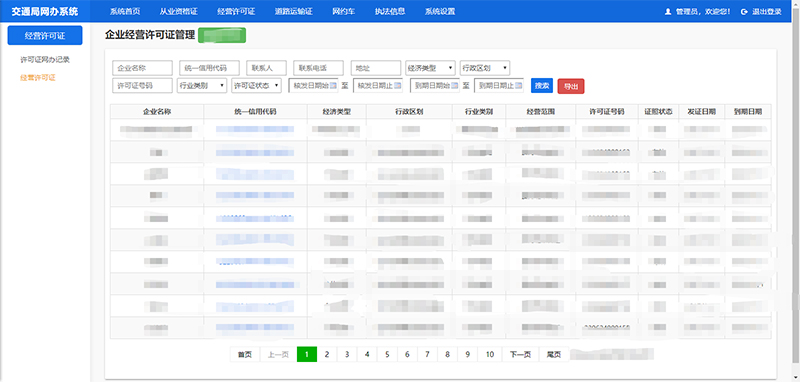This screenshot has height=382, width=800.
Task: Go to 从业资格证 in top menu
Action: (179, 11)
